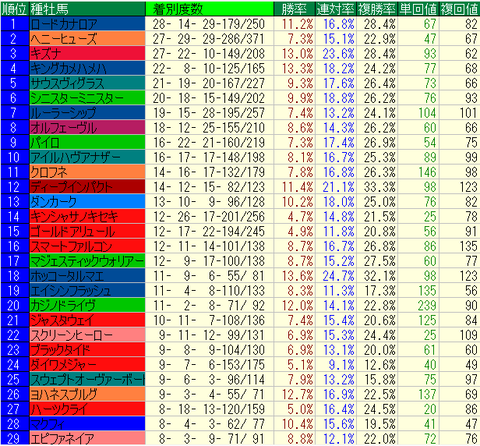Click the 複勝率 value 33.3% for ディープインパクト

click(x=380, y=187)
